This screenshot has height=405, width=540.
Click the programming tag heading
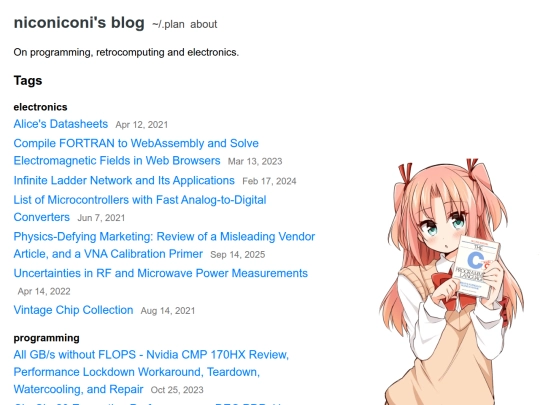(46, 338)
